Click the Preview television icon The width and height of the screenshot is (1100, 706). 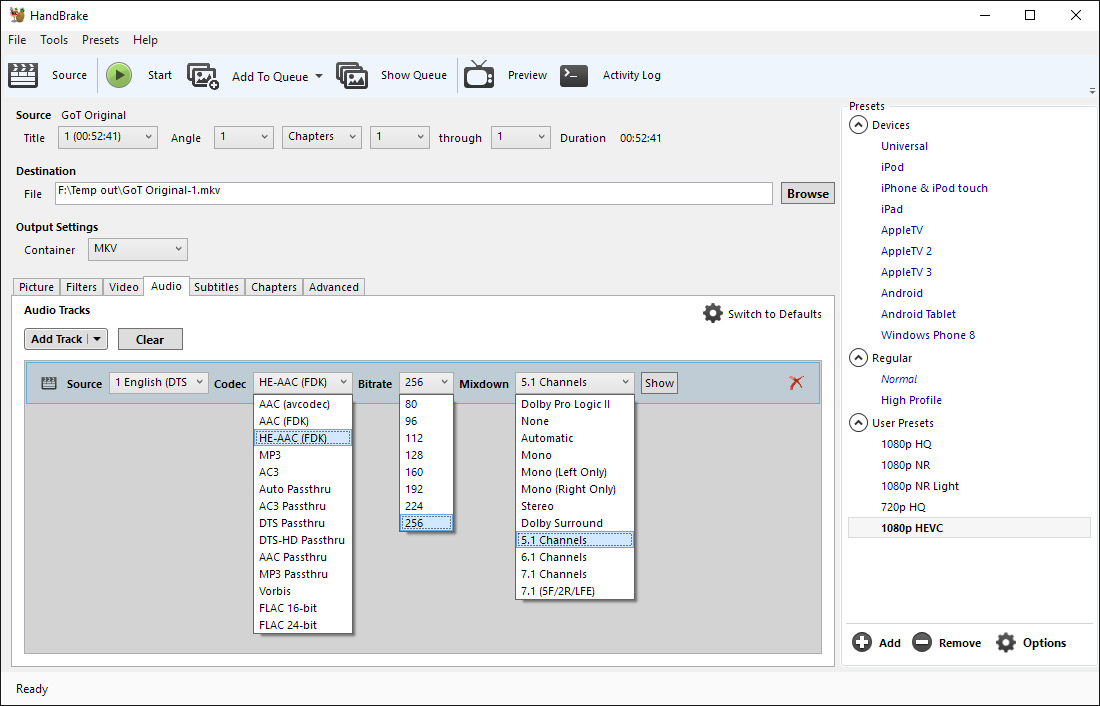[x=479, y=75]
